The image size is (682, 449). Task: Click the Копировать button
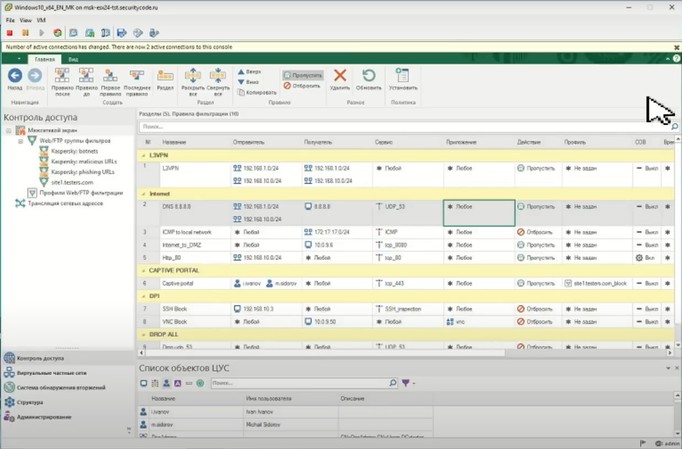[257, 92]
